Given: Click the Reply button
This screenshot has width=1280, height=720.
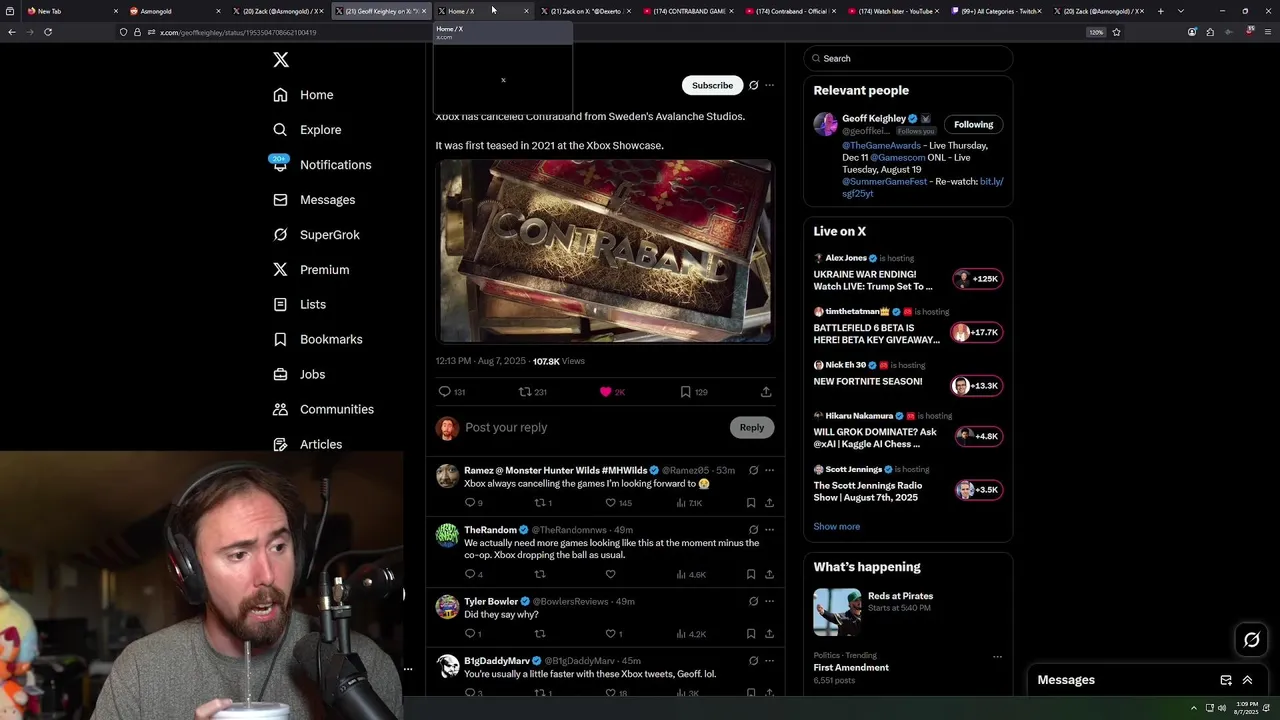Looking at the screenshot, I should pyautogui.click(x=752, y=427).
